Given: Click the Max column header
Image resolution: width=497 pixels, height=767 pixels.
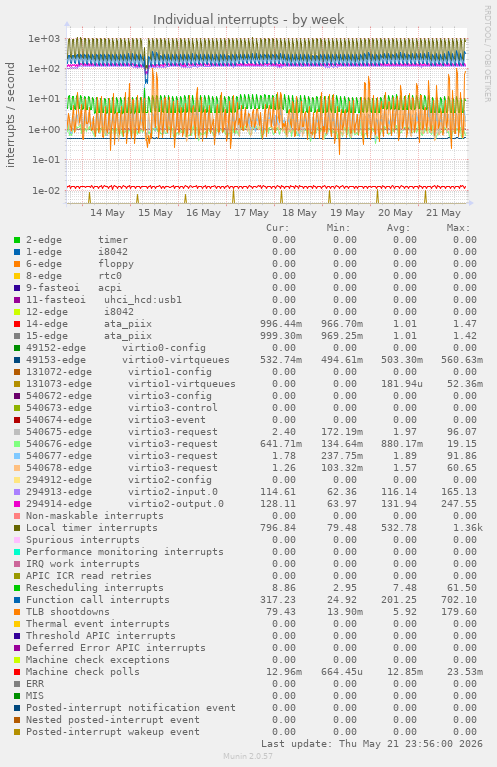Looking at the screenshot, I should coord(458,228).
